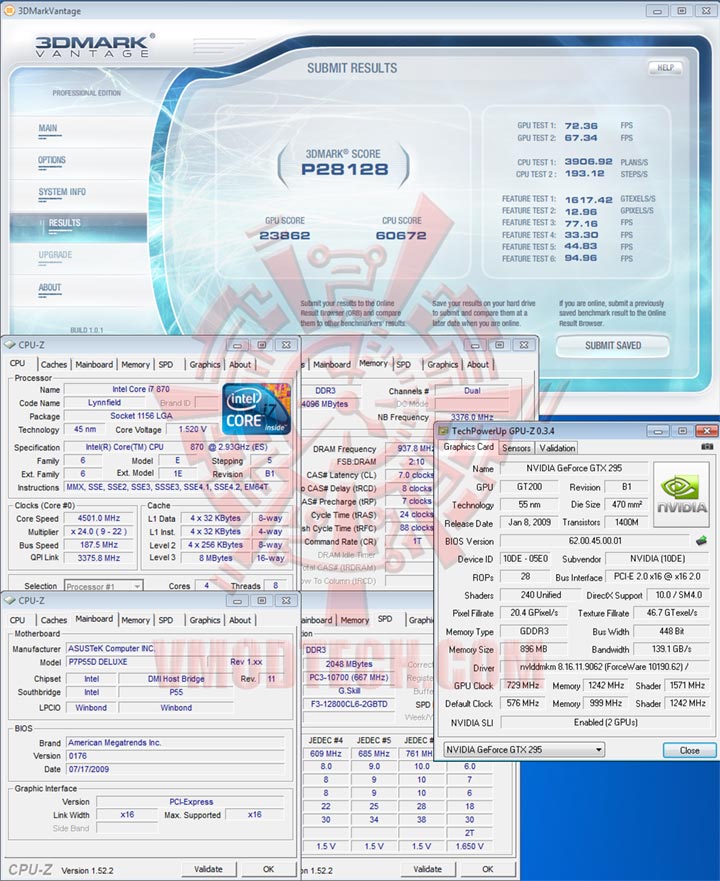
Task: Click the Core Speed value 4501.0 MHz
Action: point(99,518)
